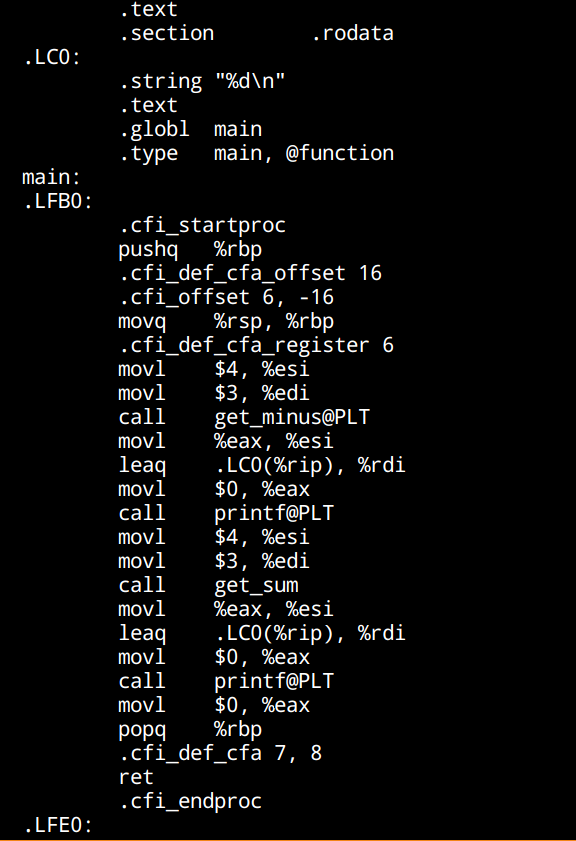Click 'call get_minus@PLT' line
Screen dimensions: 576x841
point(244,417)
